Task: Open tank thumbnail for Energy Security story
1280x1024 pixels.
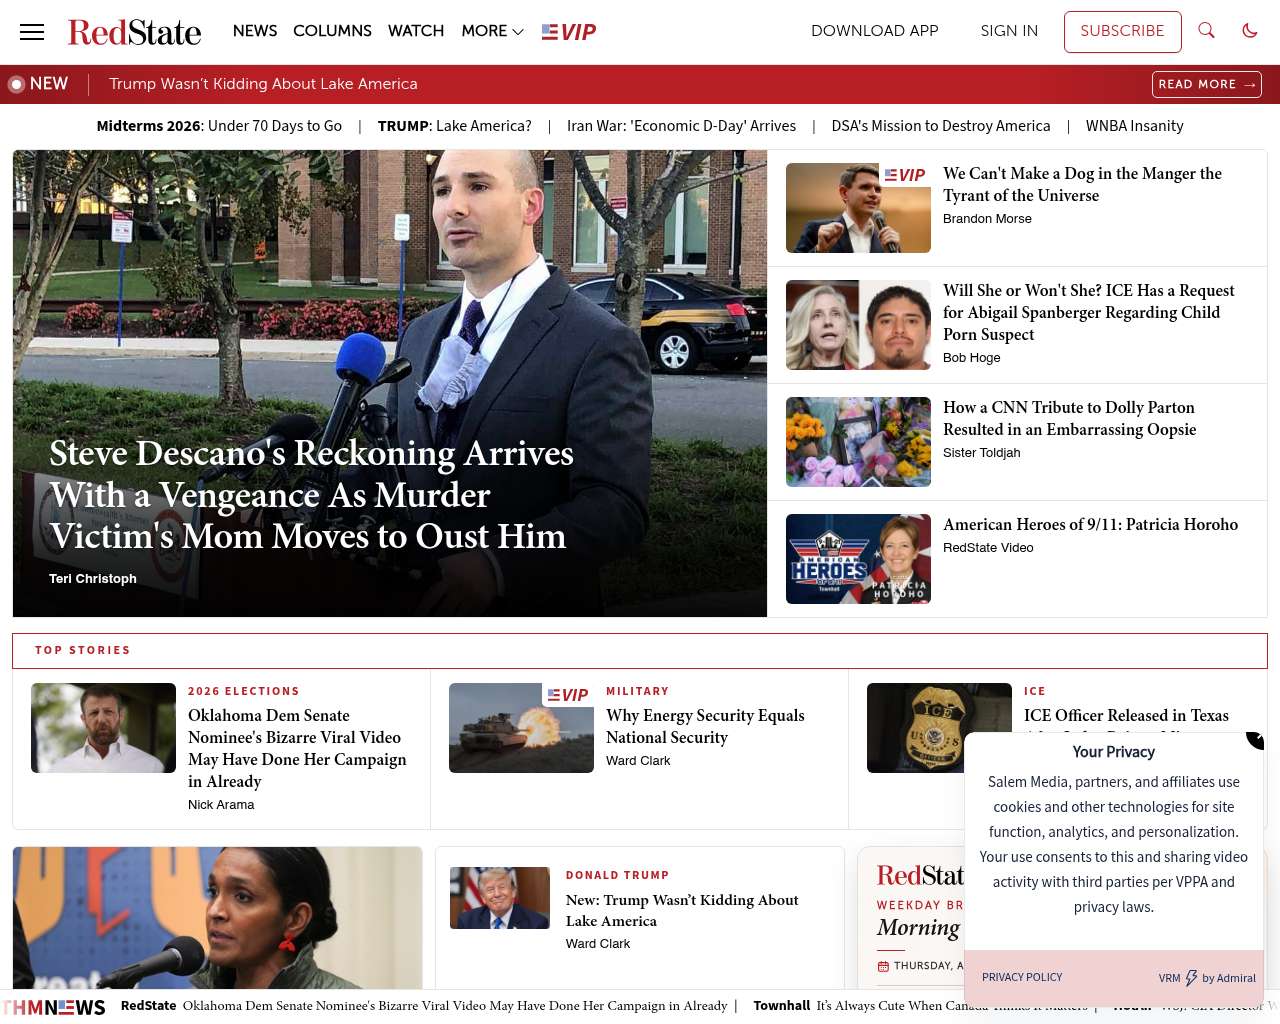Action: pos(521,728)
